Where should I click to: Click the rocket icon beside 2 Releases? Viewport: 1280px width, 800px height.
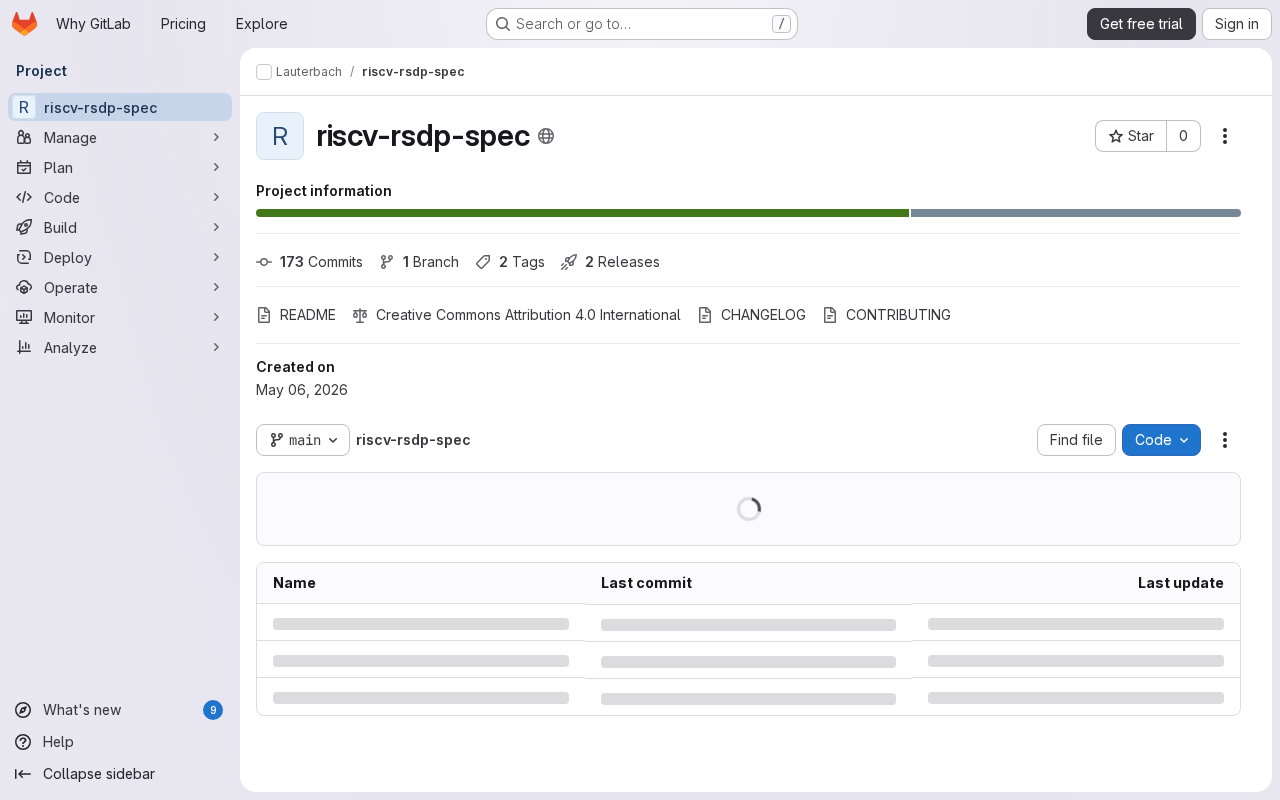(x=569, y=262)
